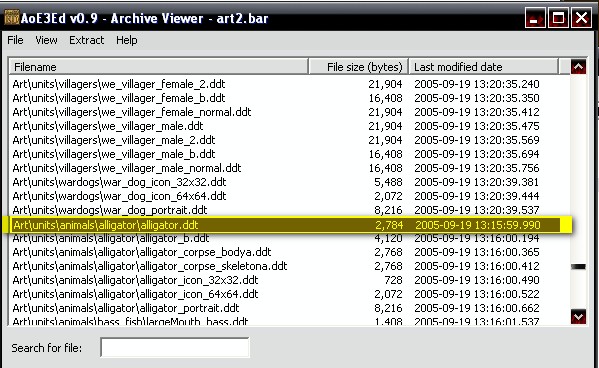Select alligator_corpse_bodya.ddt row
This screenshot has width=599, height=368.
[289, 252]
